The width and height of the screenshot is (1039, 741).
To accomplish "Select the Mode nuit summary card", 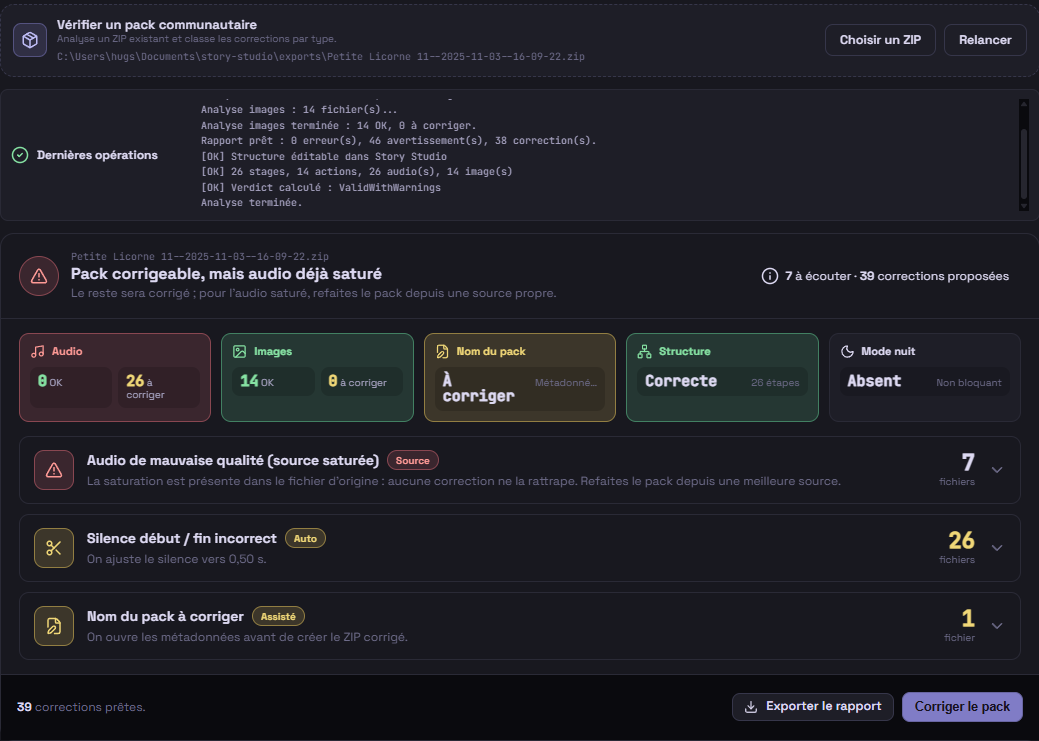I will (924, 377).
